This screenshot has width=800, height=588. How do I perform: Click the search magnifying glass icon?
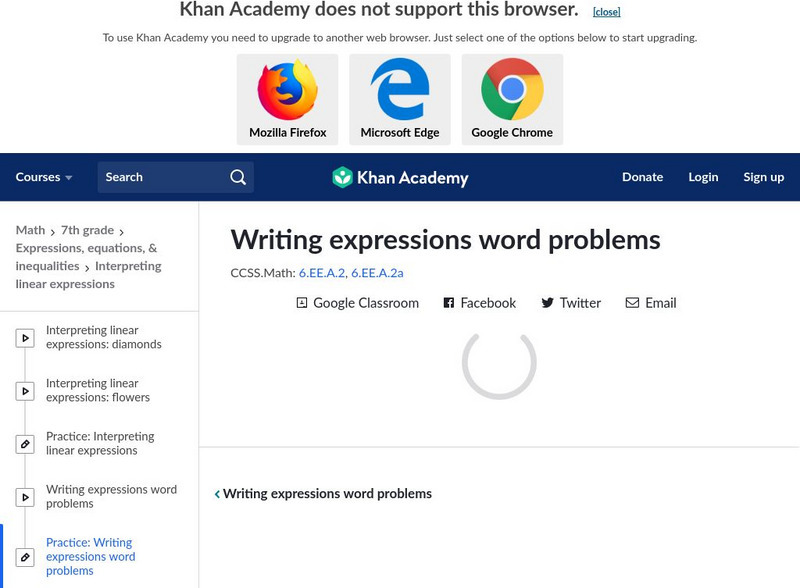(238, 177)
